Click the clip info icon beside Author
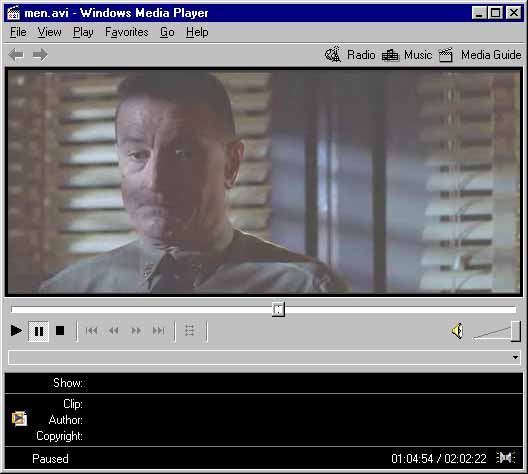This screenshot has width=528, height=474. (19, 419)
